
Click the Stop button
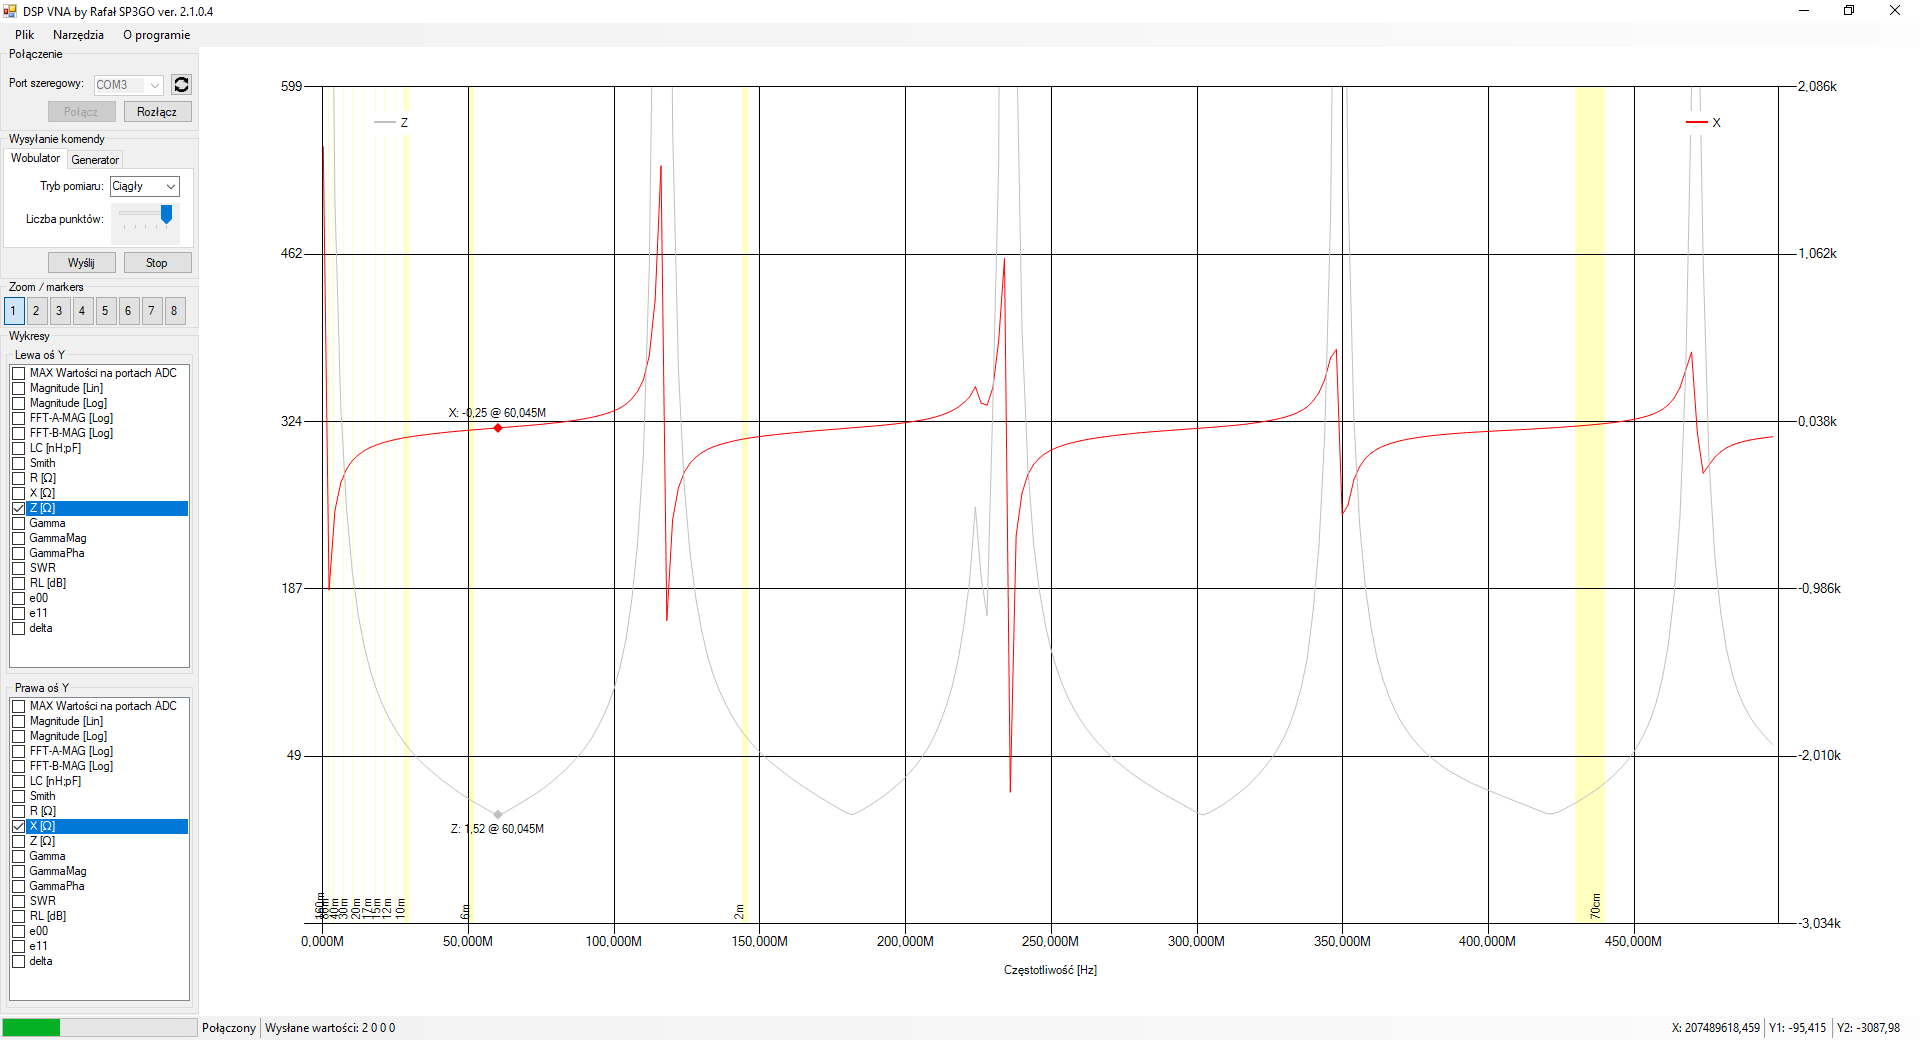tap(157, 263)
